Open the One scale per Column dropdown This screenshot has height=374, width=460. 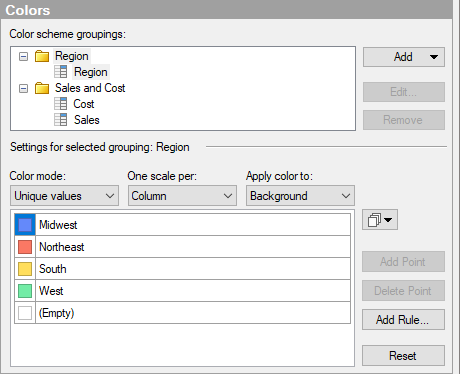(x=182, y=196)
